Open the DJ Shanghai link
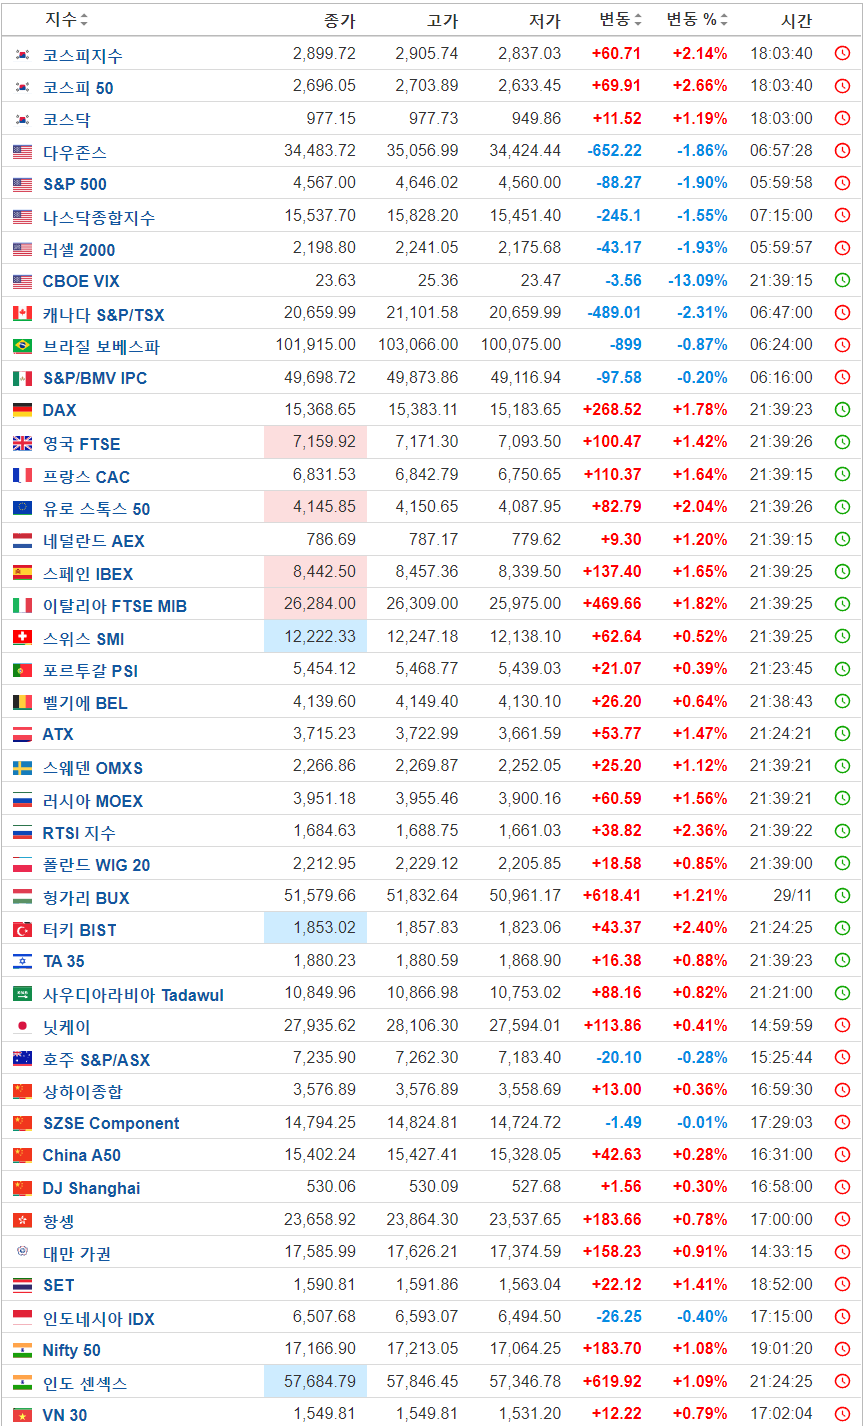Viewport: 864px width, 1426px height. (92, 1188)
